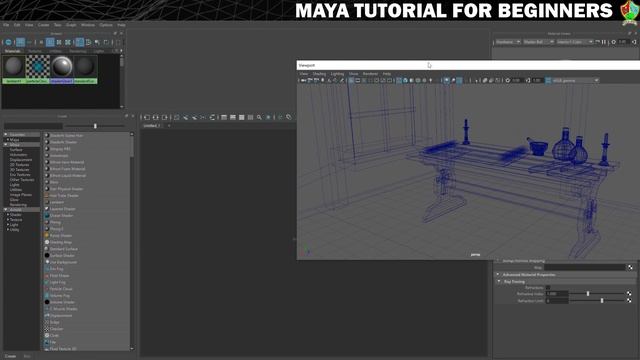This screenshot has width=640, height=360.
Task: Show output connections in graph toolbar
Action: coord(164,118)
